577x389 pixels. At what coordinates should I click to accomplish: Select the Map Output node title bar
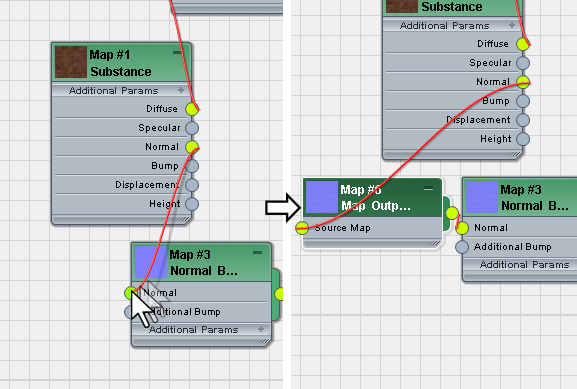point(375,198)
